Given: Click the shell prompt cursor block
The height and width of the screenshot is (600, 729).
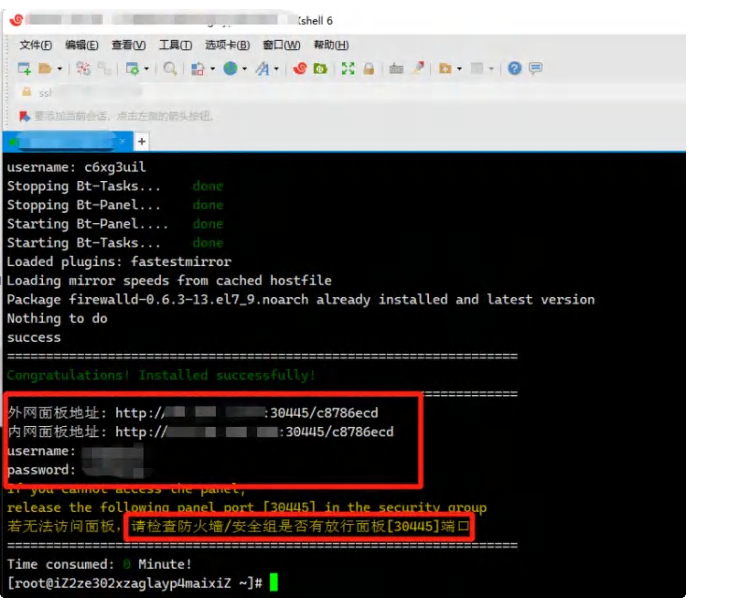Looking at the screenshot, I should point(274,582).
